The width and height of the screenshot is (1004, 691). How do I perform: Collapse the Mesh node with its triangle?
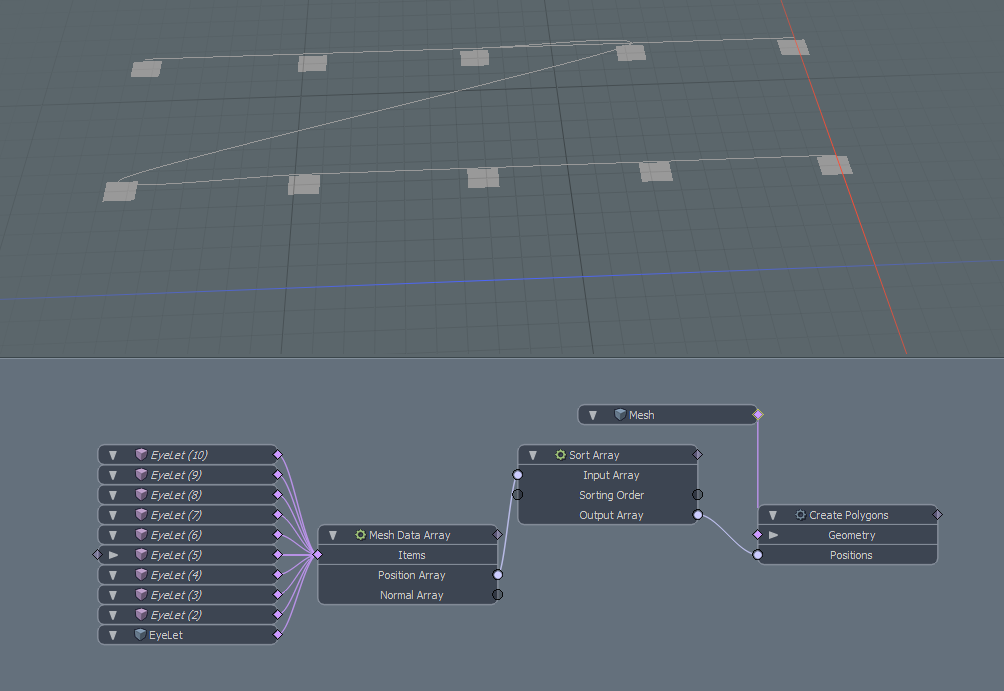593,414
